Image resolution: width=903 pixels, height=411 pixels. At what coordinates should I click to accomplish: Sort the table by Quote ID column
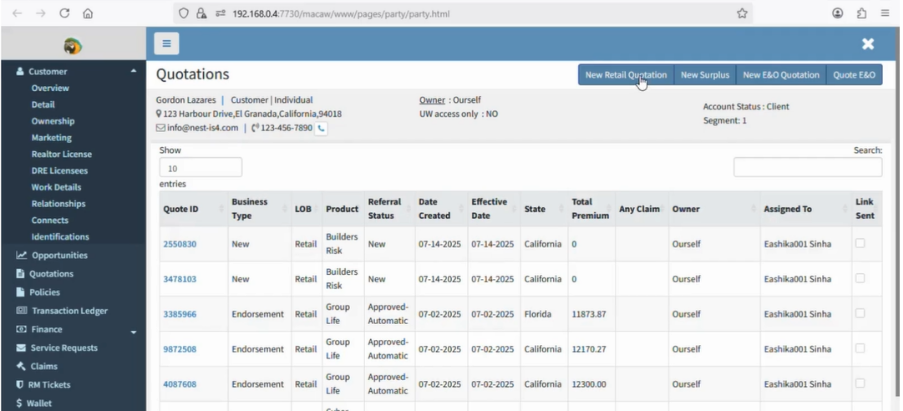tap(190, 209)
